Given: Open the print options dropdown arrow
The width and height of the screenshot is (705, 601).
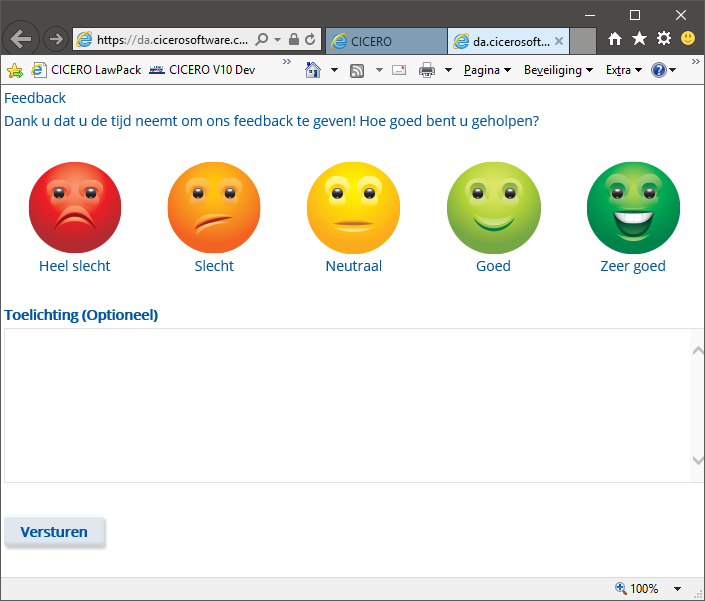Looking at the screenshot, I should pyautogui.click(x=448, y=70).
